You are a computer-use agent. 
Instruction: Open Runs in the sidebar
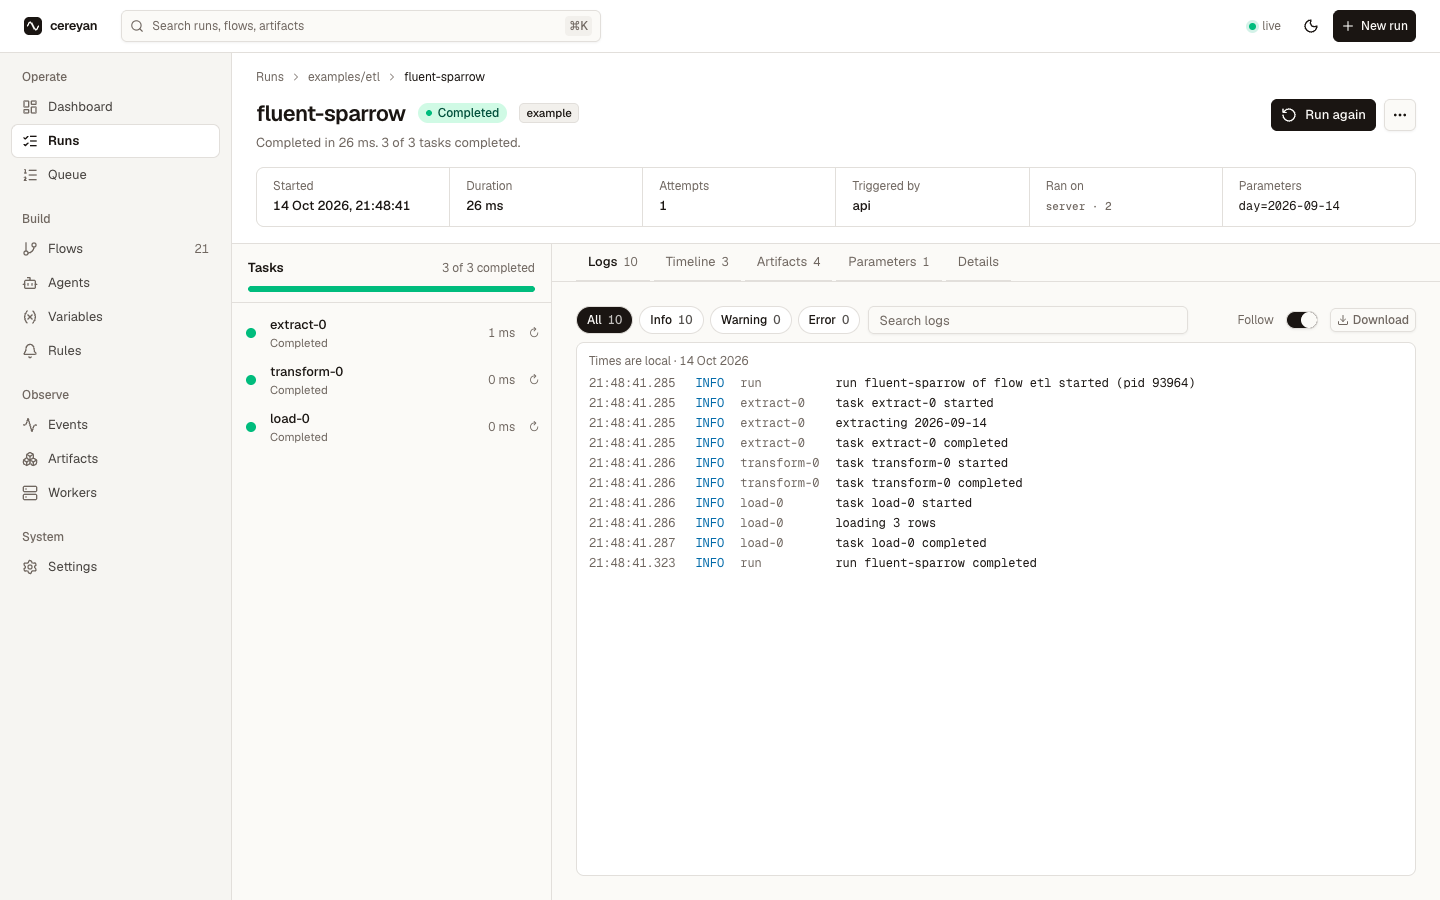(x=115, y=141)
